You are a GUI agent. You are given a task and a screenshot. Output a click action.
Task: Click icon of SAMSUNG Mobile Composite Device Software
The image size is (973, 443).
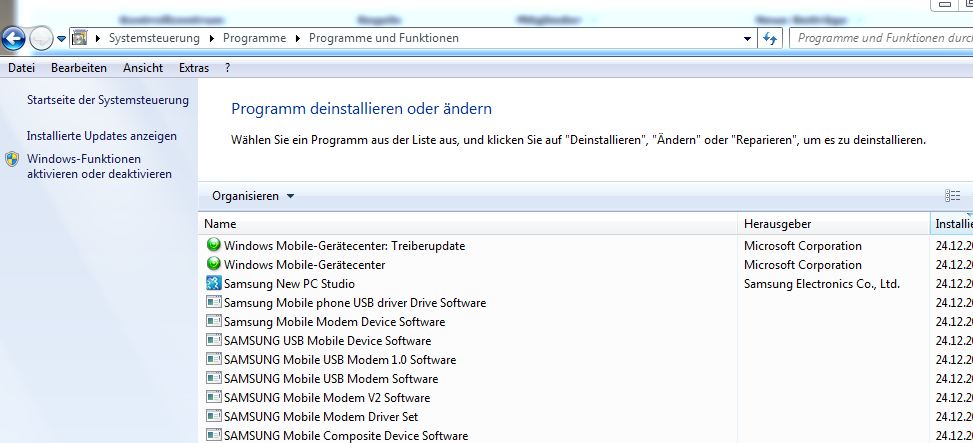(x=213, y=435)
